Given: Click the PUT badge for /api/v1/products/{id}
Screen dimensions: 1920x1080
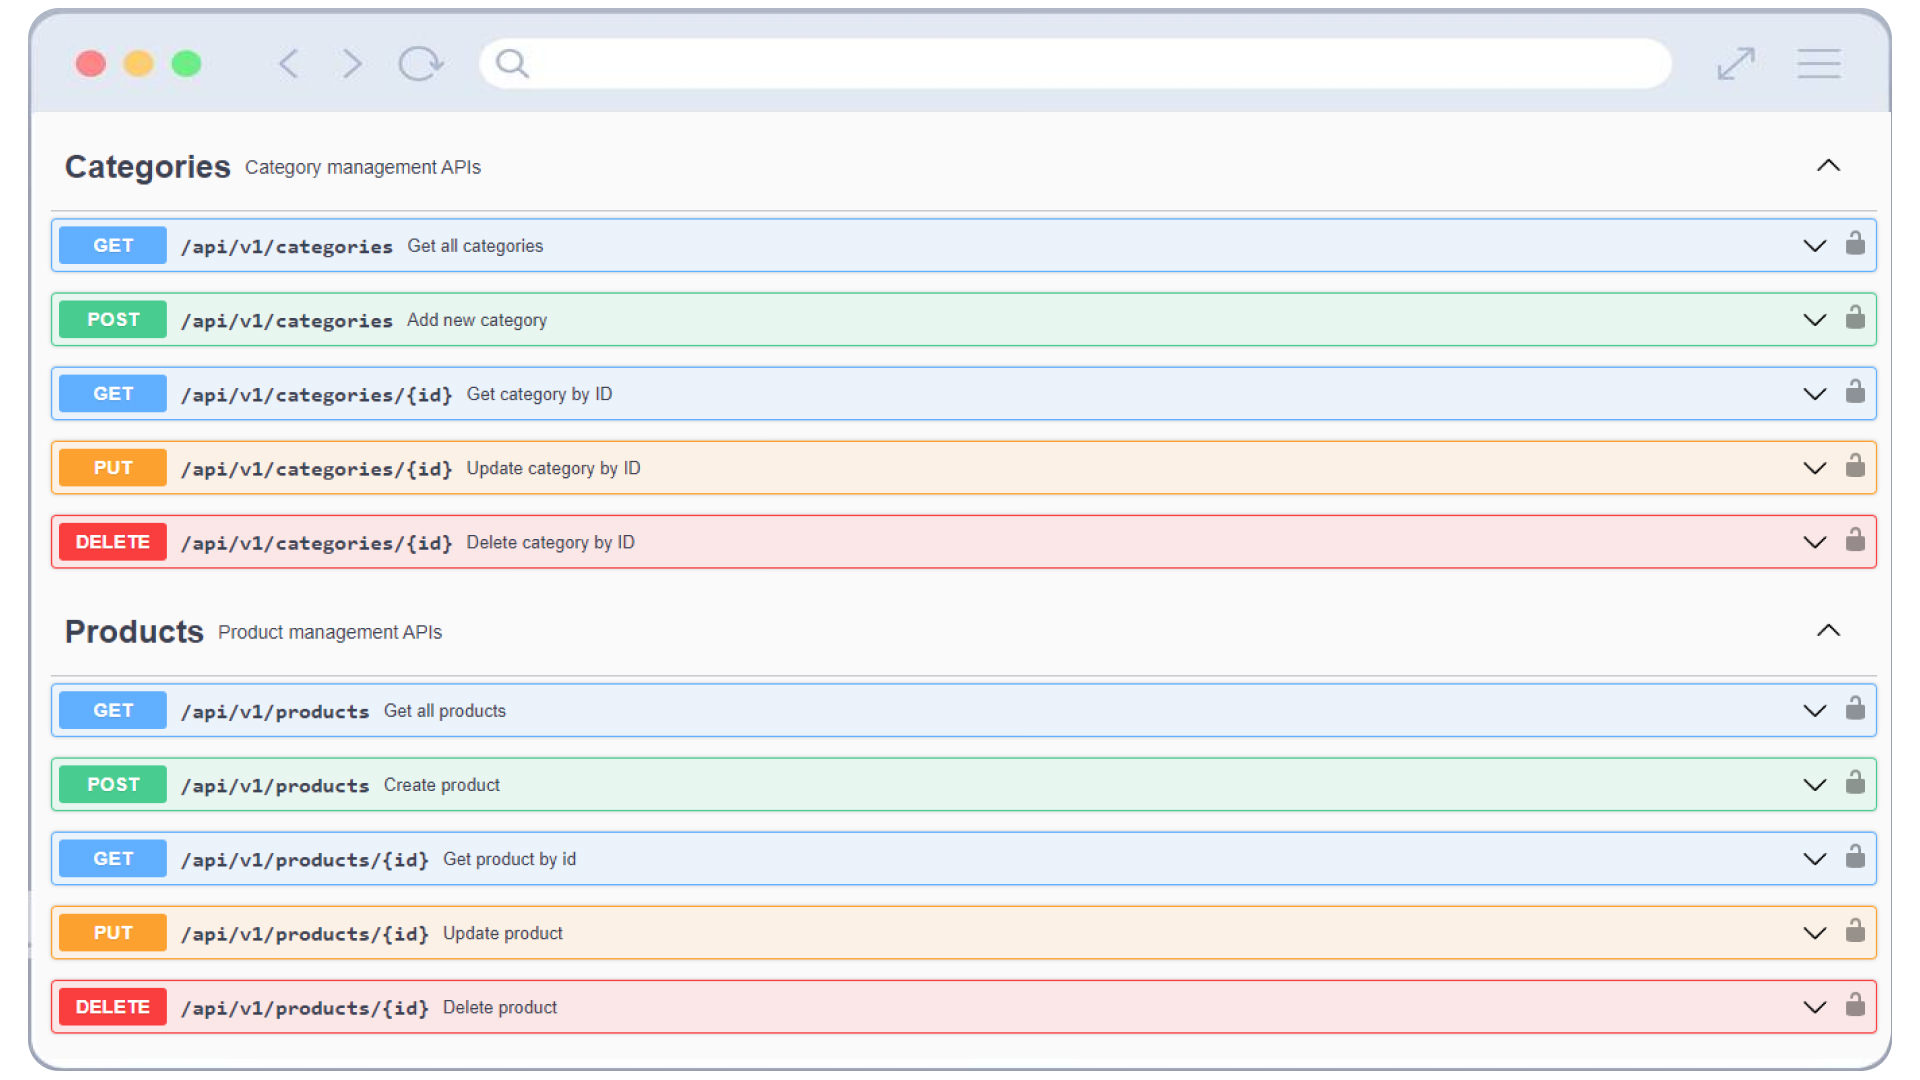Looking at the screenshot, I should 113,933.
